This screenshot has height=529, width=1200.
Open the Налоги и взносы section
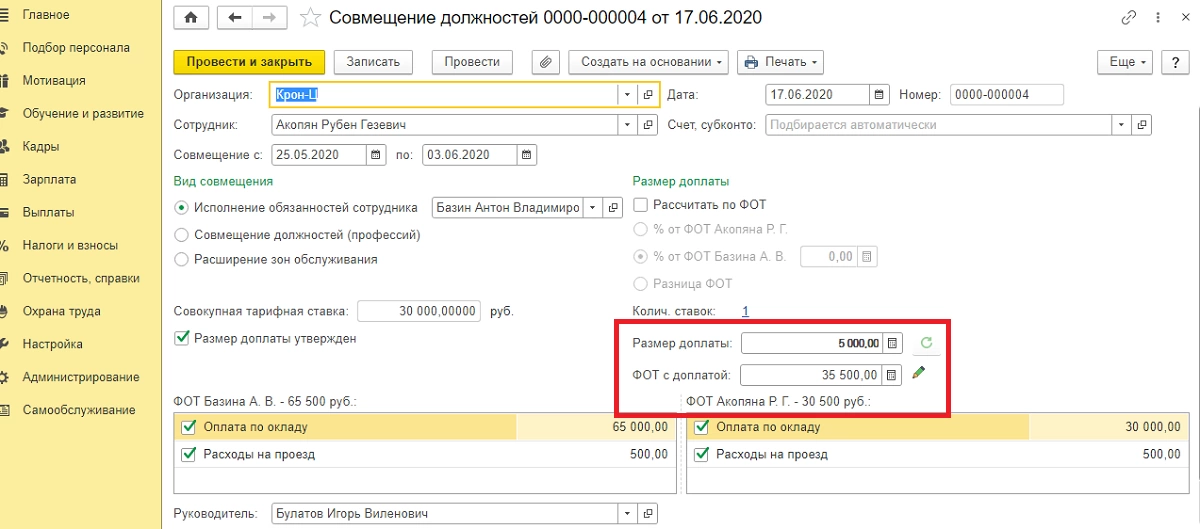[70, 245]
